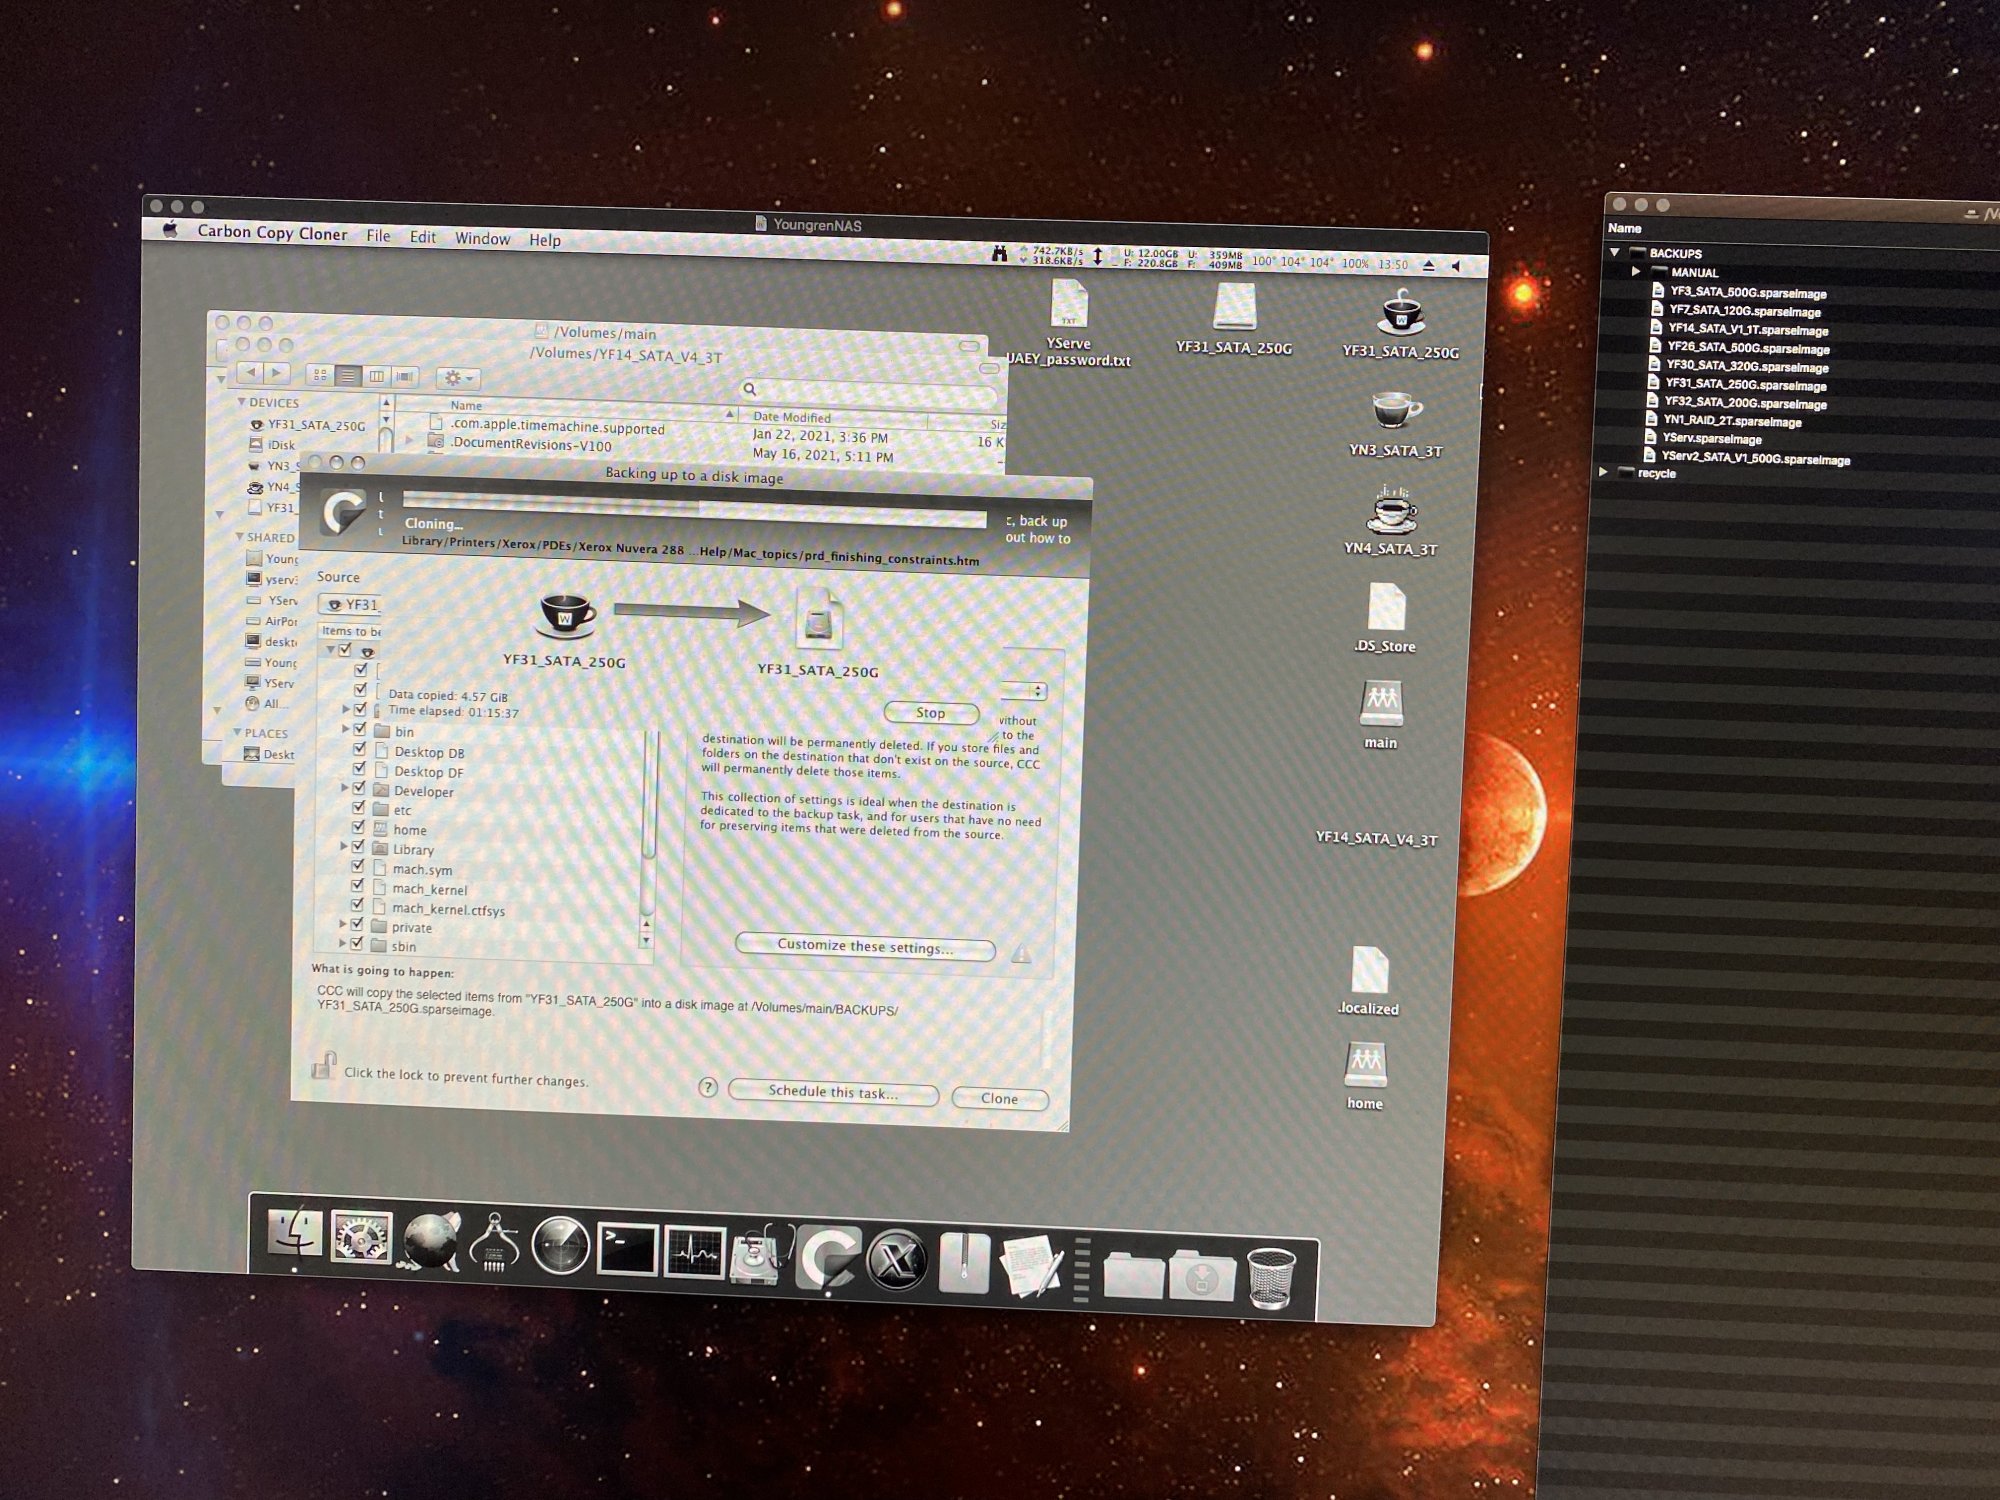The image size is (2000, 1500).
Task: Click Schedule this task button
Action: pos(833,1092)
